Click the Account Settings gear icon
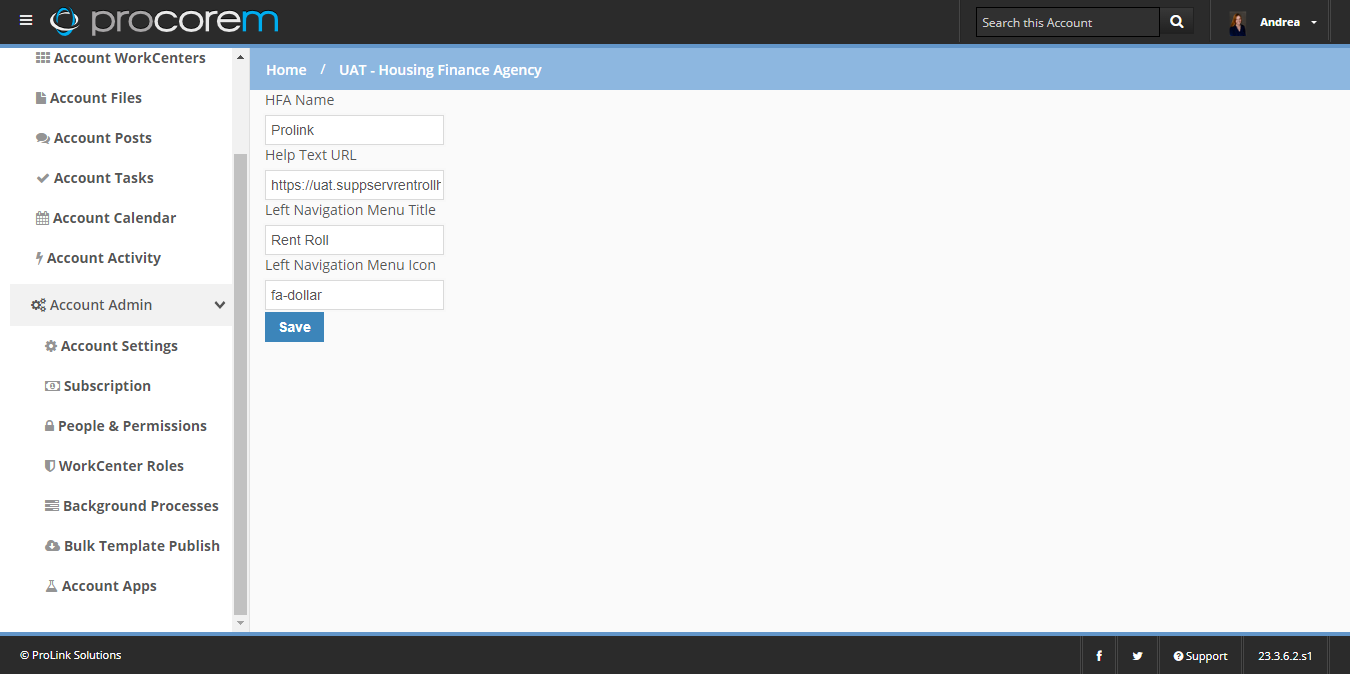The width and height of the screenshot is (1350, 674). [51, 346]
